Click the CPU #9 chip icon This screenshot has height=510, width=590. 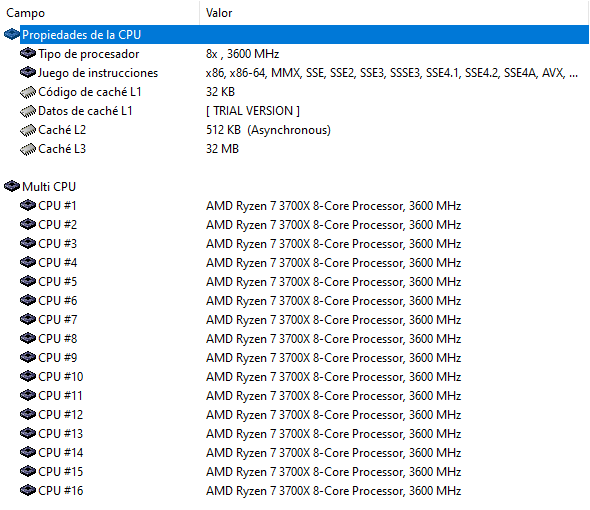(27, 357)
